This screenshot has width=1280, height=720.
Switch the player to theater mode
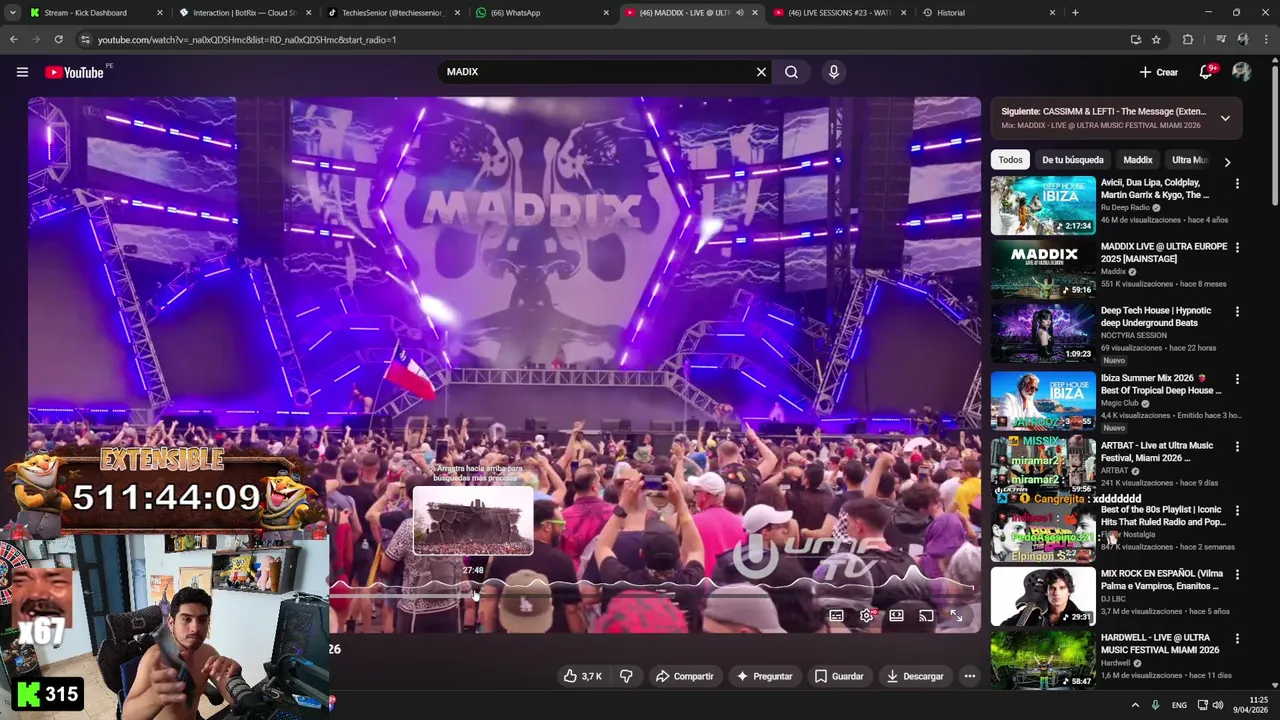[x=896, y=616]
